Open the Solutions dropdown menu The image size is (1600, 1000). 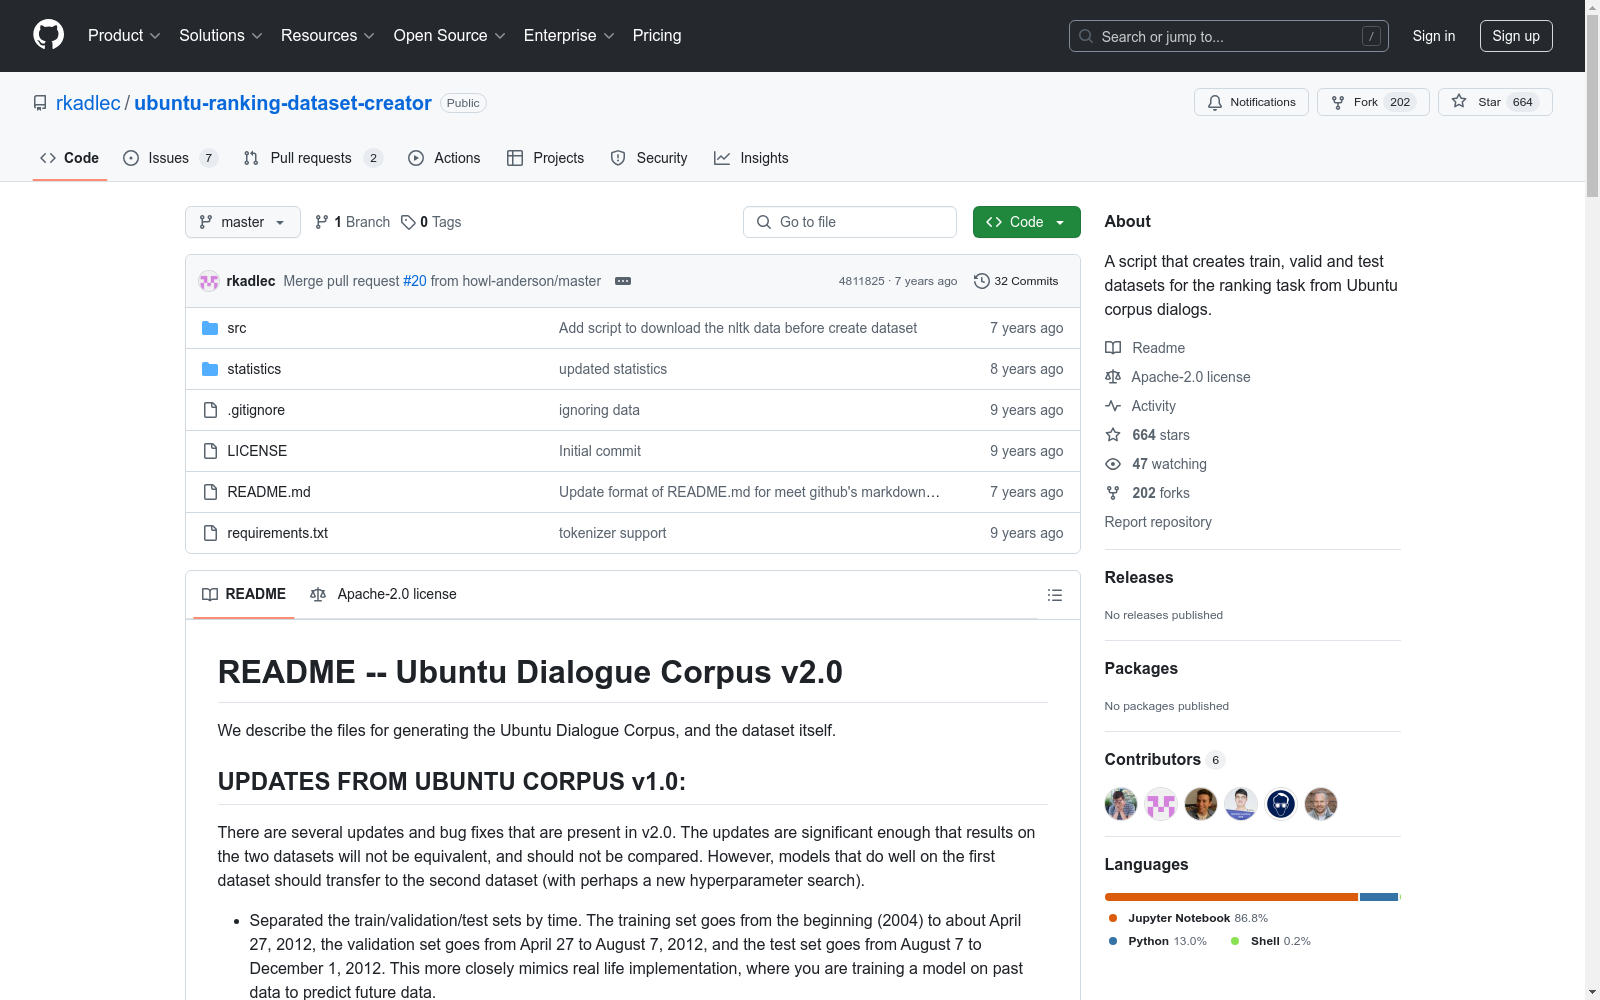[221, 36]
